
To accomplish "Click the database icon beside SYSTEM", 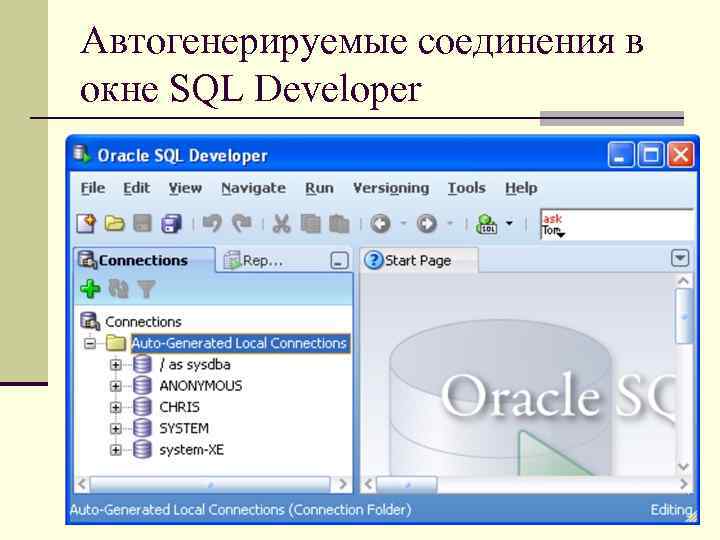I will pos(142,428).
